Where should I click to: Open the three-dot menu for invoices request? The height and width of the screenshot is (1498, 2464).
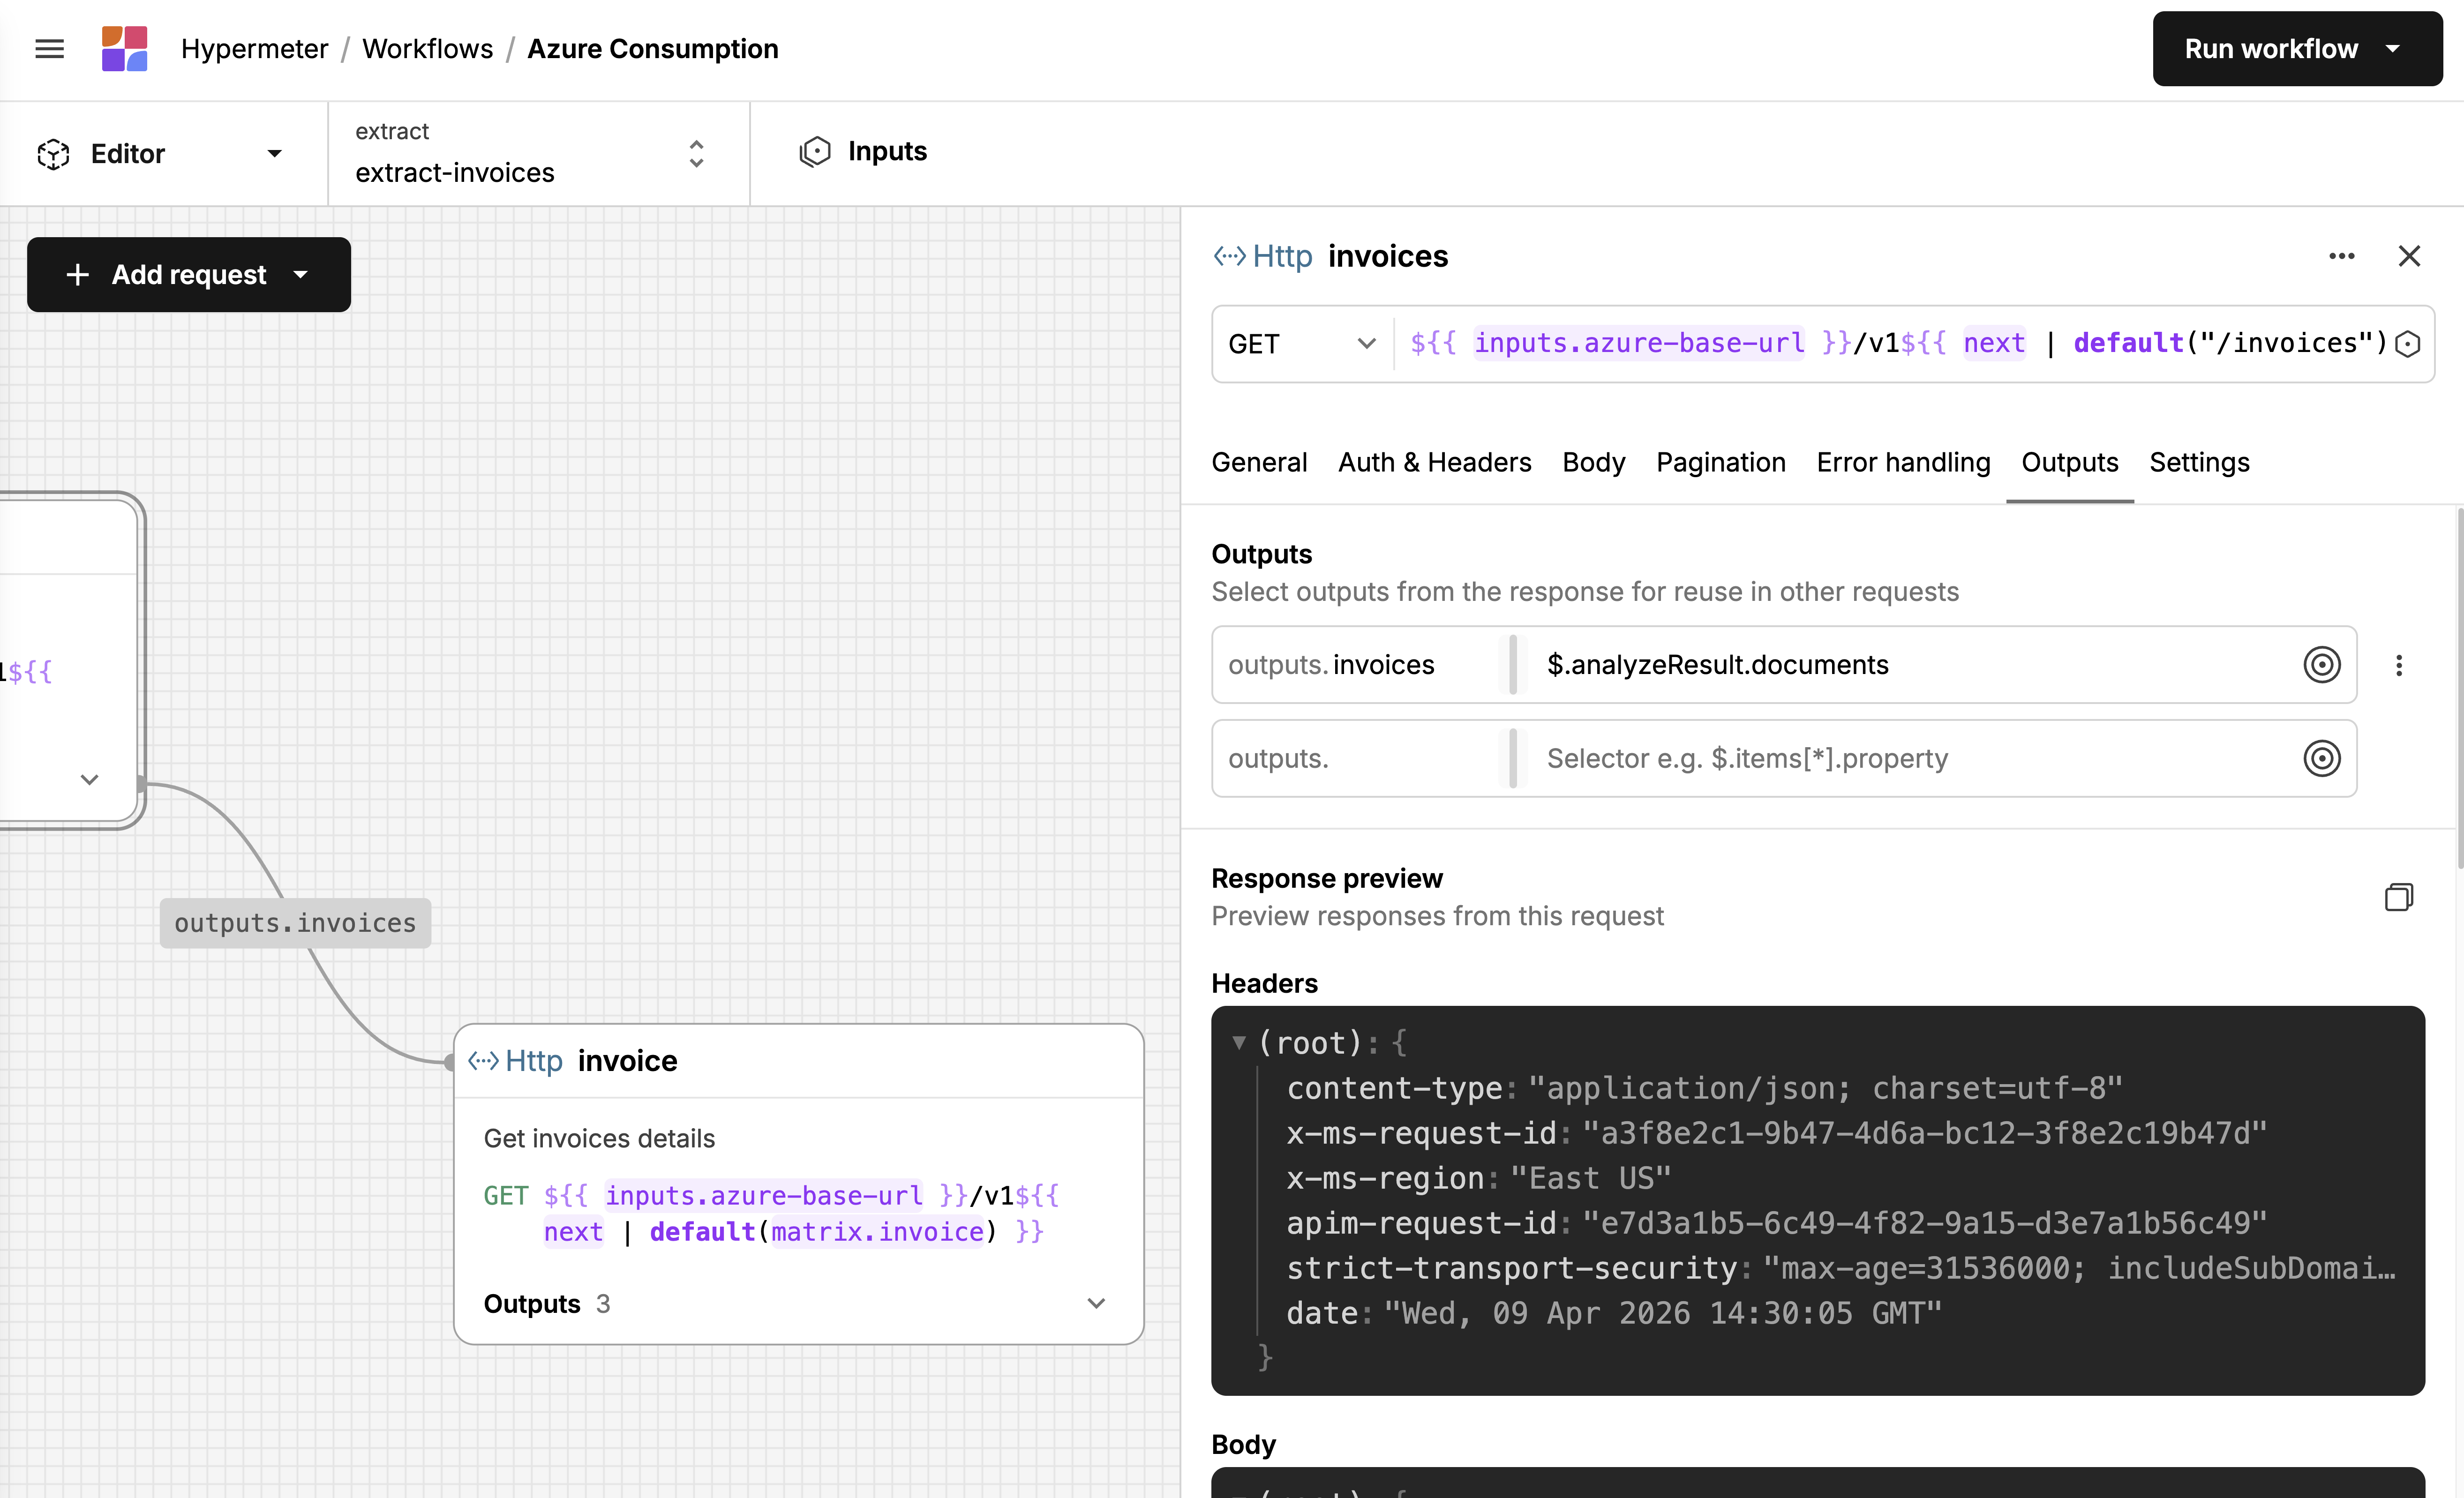[2341, 256]
